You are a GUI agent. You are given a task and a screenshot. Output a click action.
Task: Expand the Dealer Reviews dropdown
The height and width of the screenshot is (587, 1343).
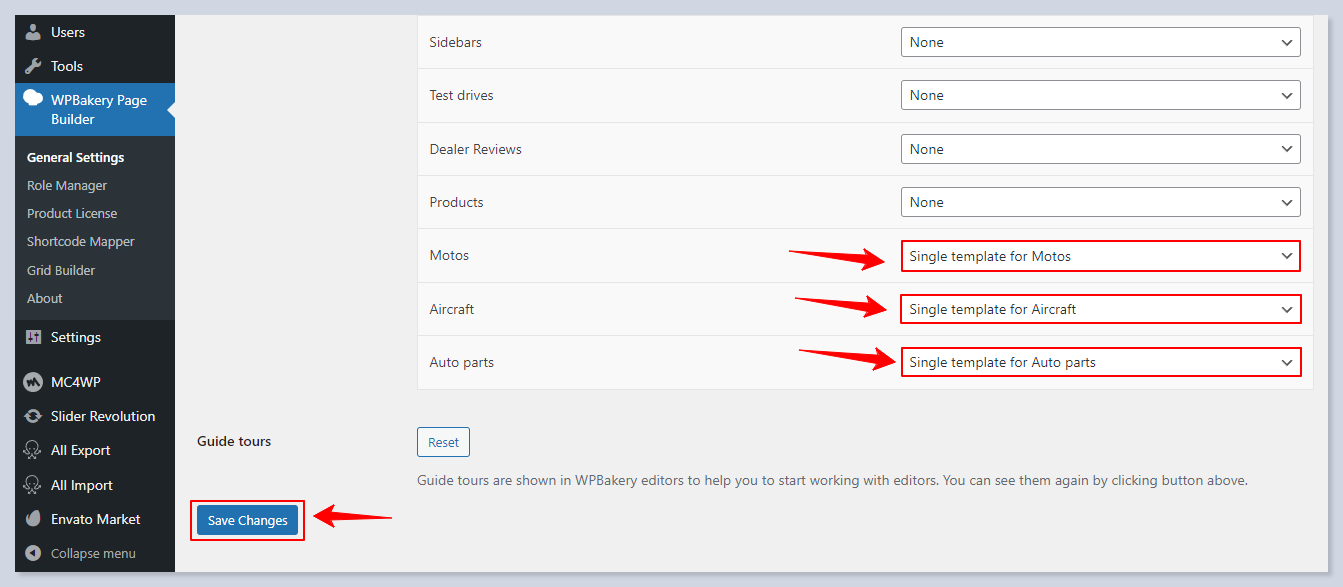1100,149
